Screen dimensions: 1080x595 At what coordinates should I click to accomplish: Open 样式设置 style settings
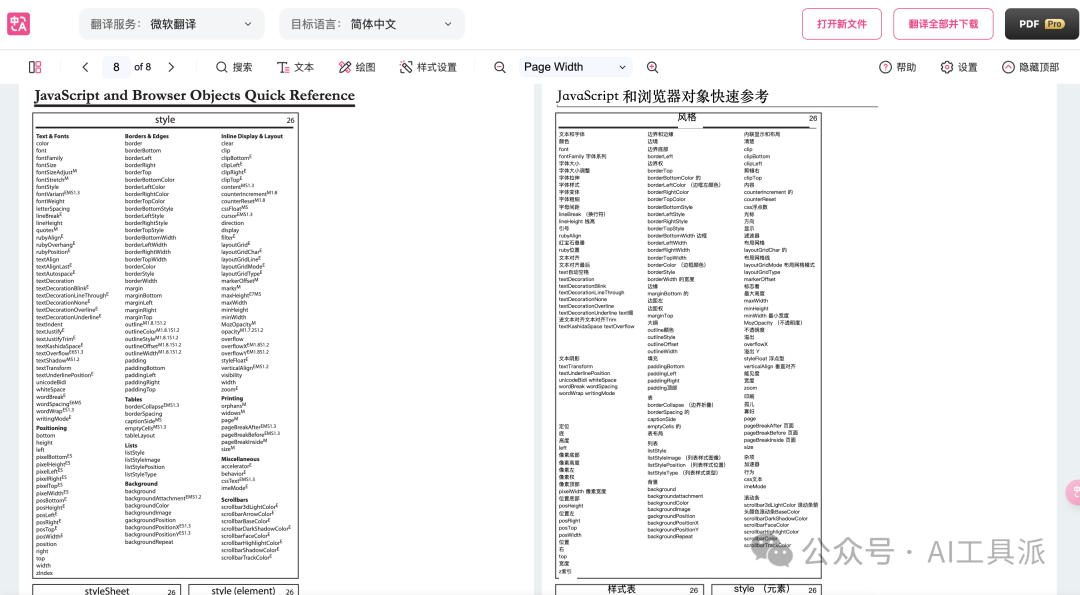click(x=428, y=67)
